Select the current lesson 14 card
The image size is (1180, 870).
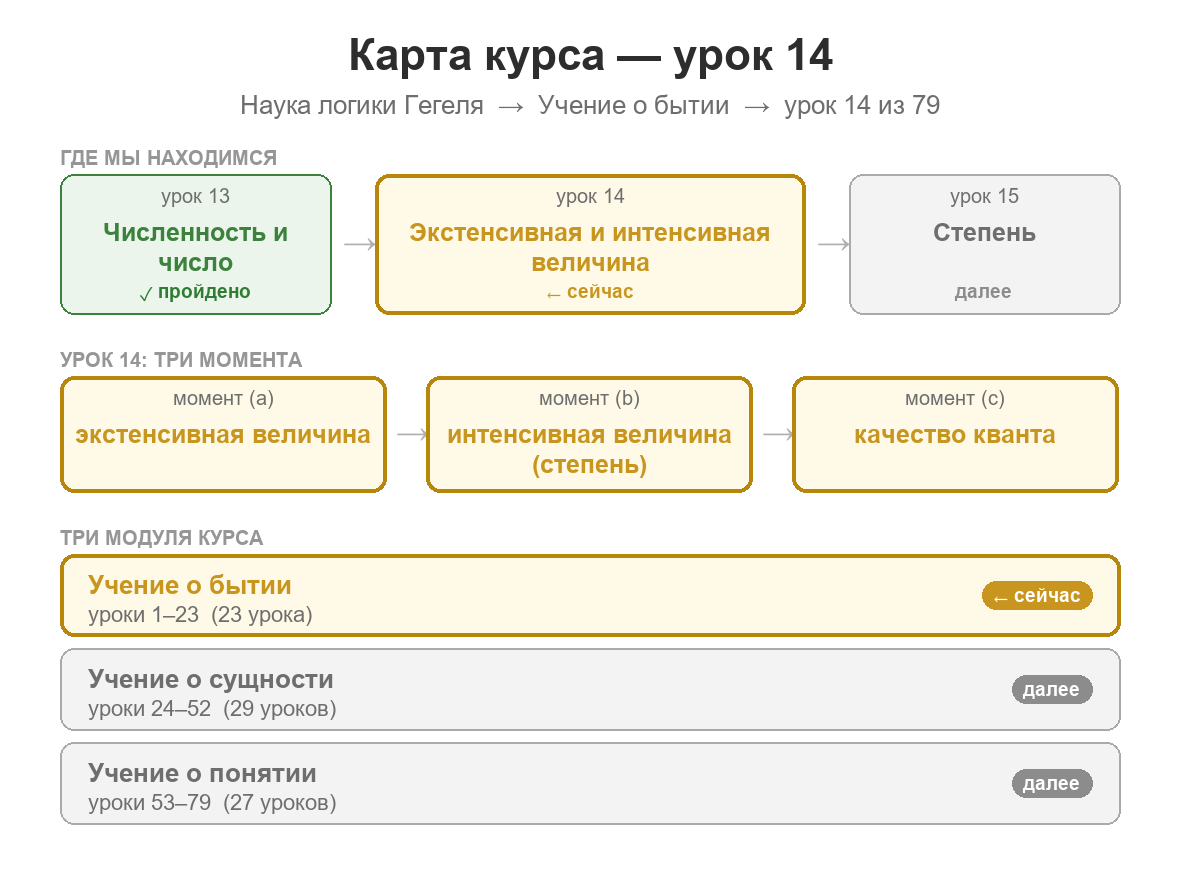(x=590, y=245)
